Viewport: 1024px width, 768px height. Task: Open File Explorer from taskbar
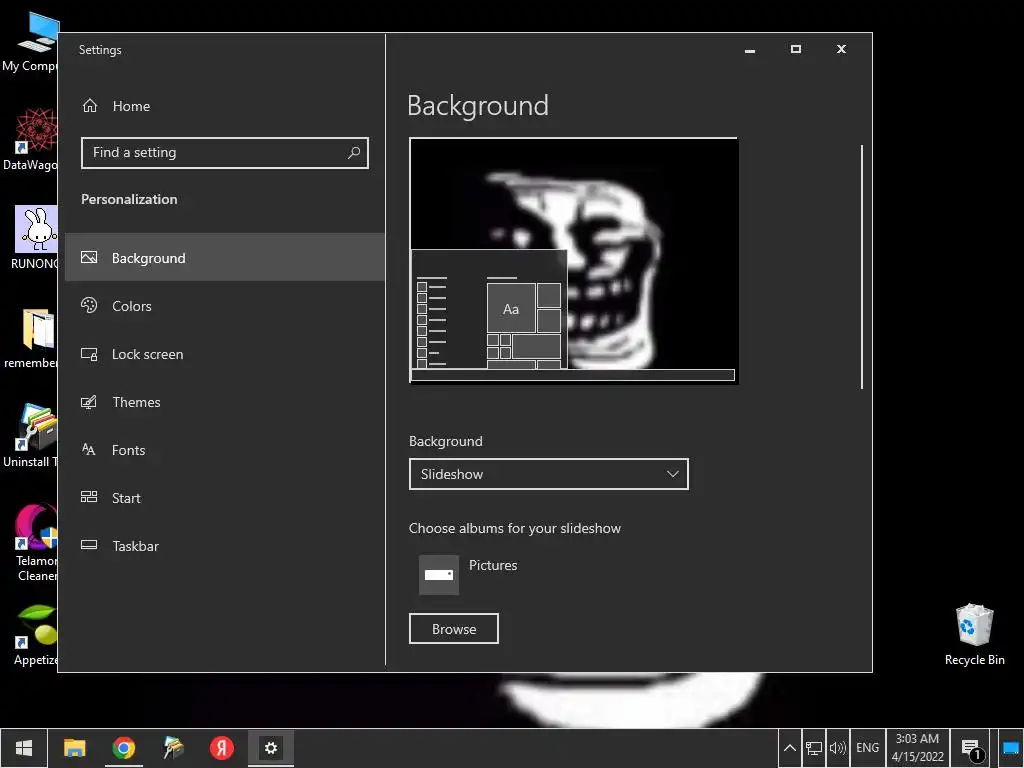click(74, 748)
